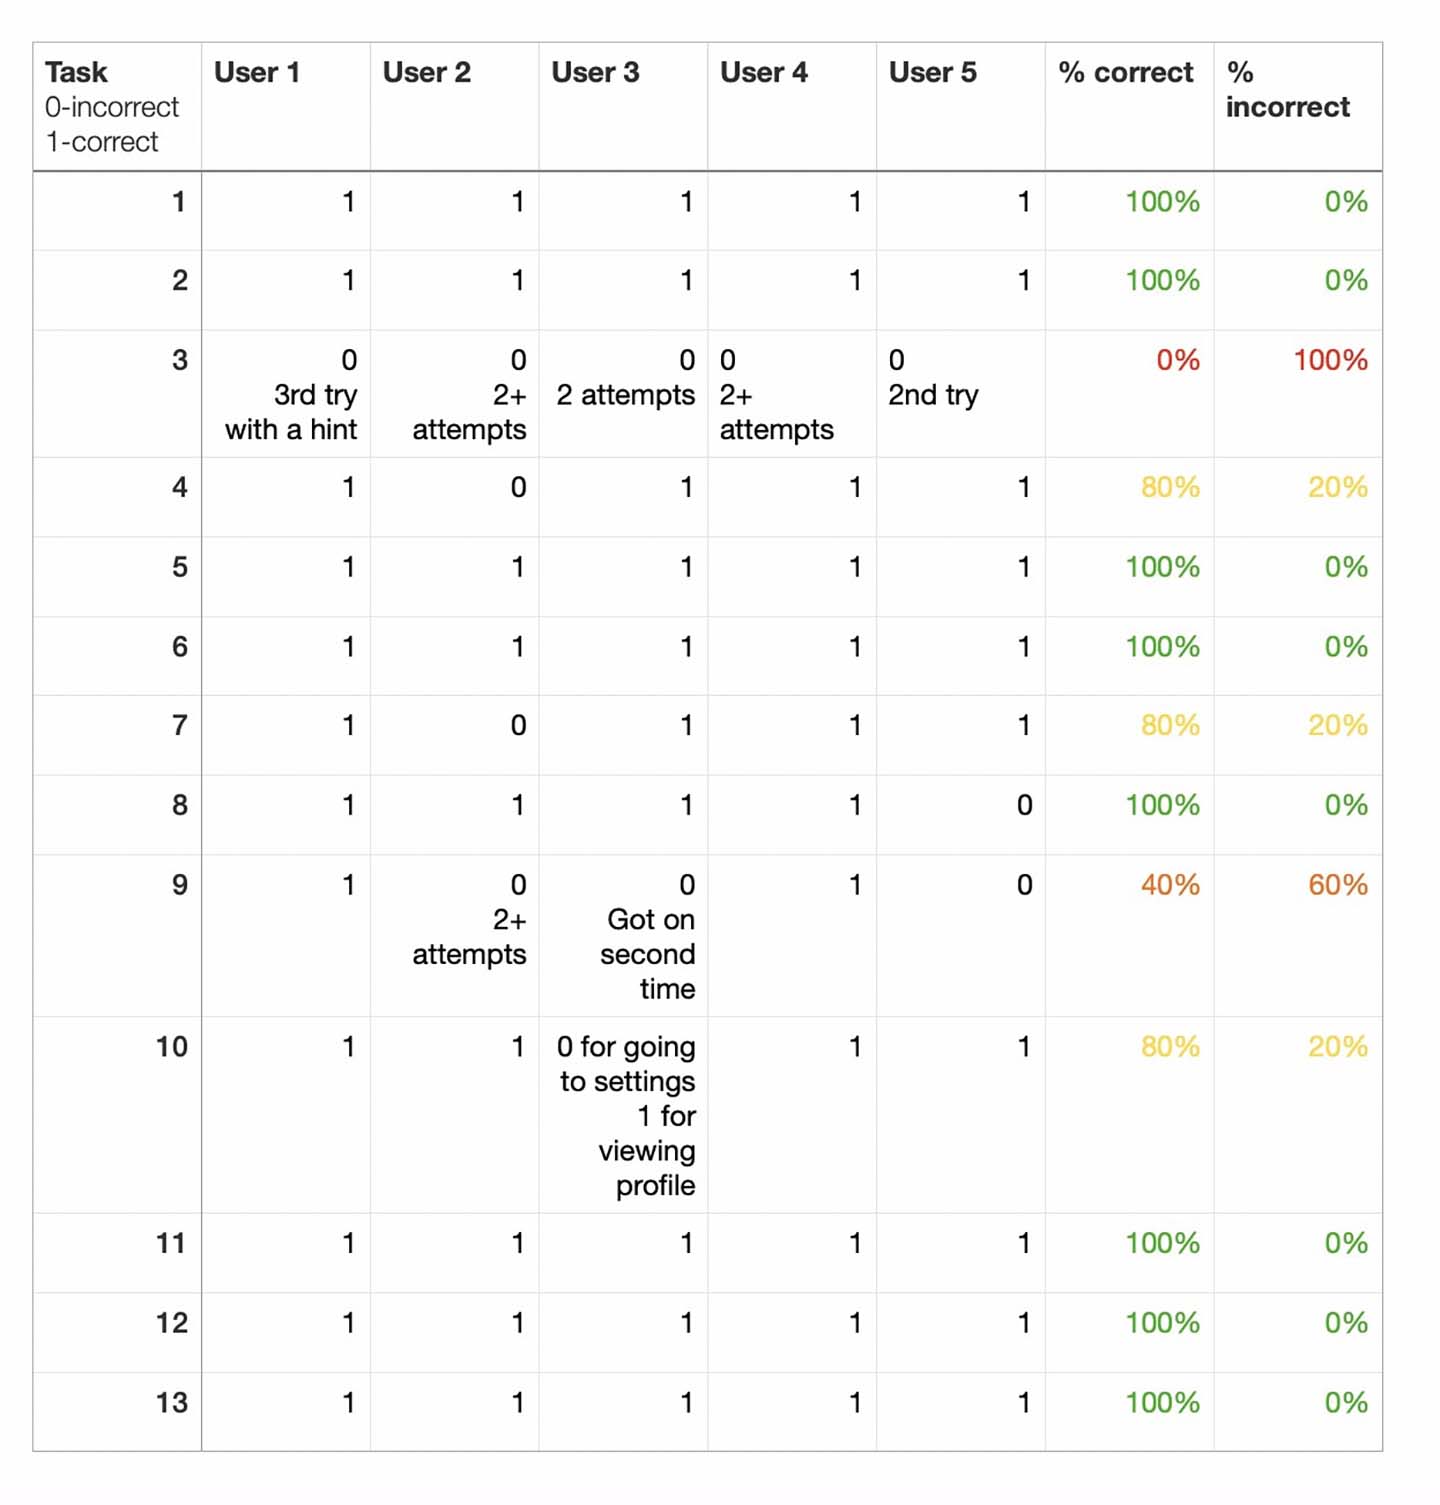Click the Task column header cell
Viewport: 1440px width, 1505px height.
116,106
